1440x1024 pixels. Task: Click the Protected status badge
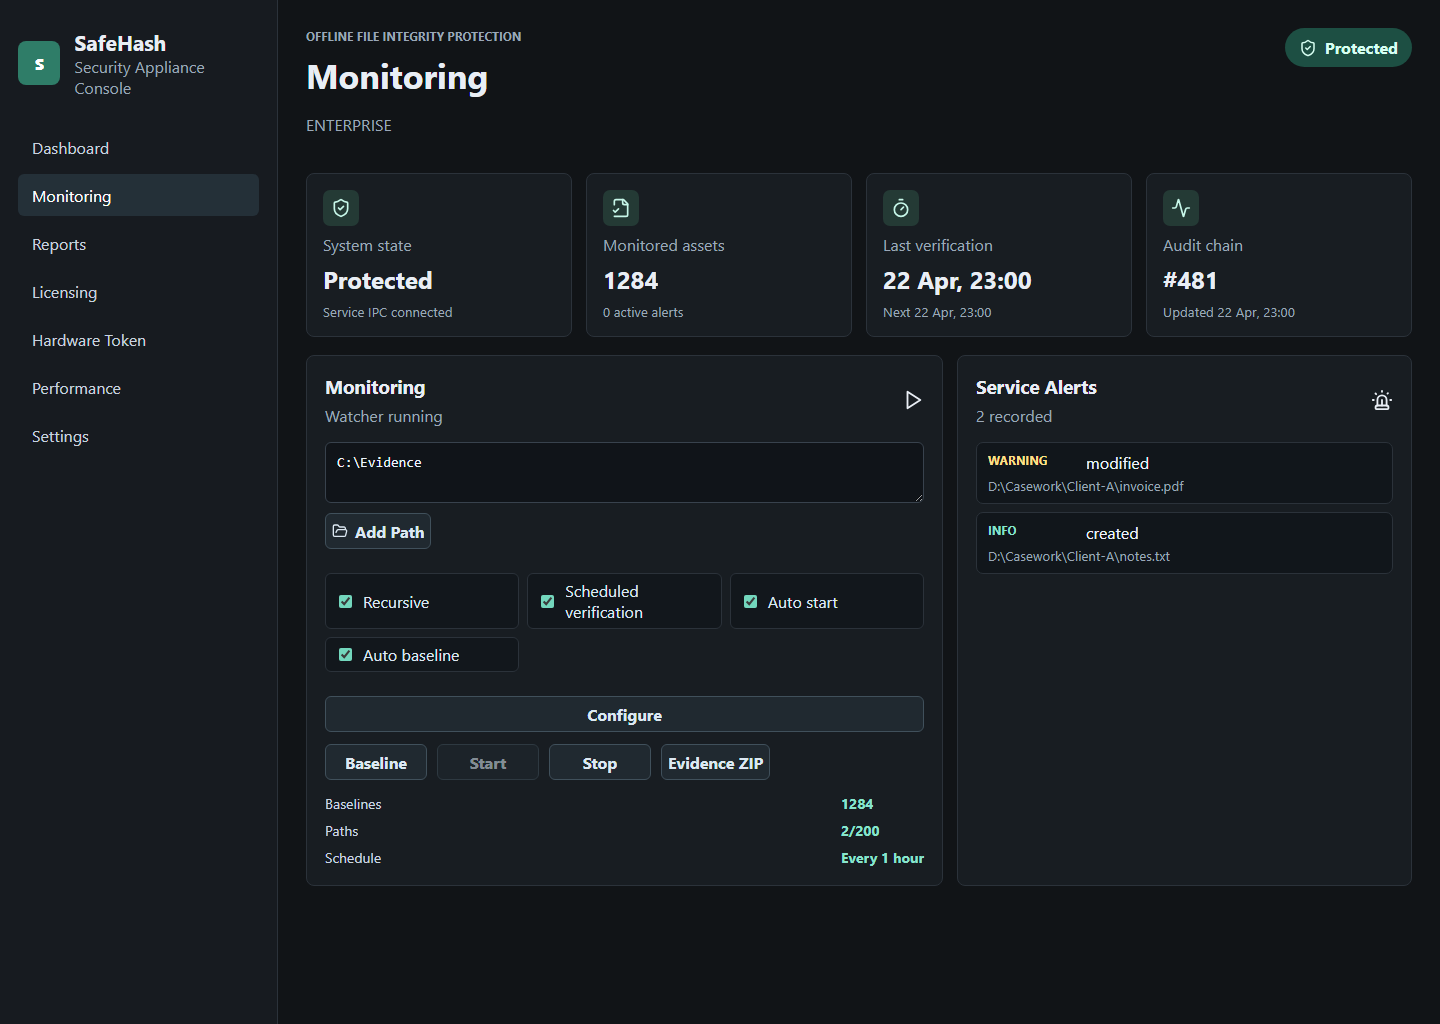pos(1348,47)
